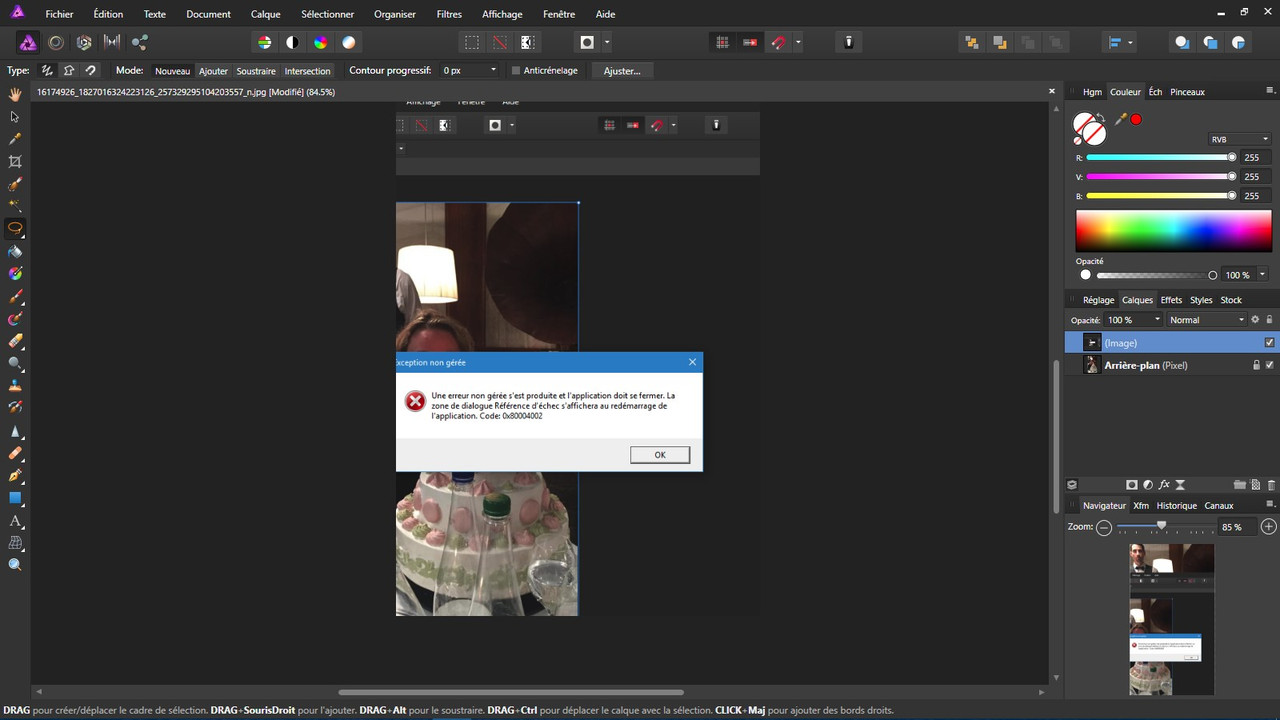Expand the snapping options arrow

click(797, 42)
